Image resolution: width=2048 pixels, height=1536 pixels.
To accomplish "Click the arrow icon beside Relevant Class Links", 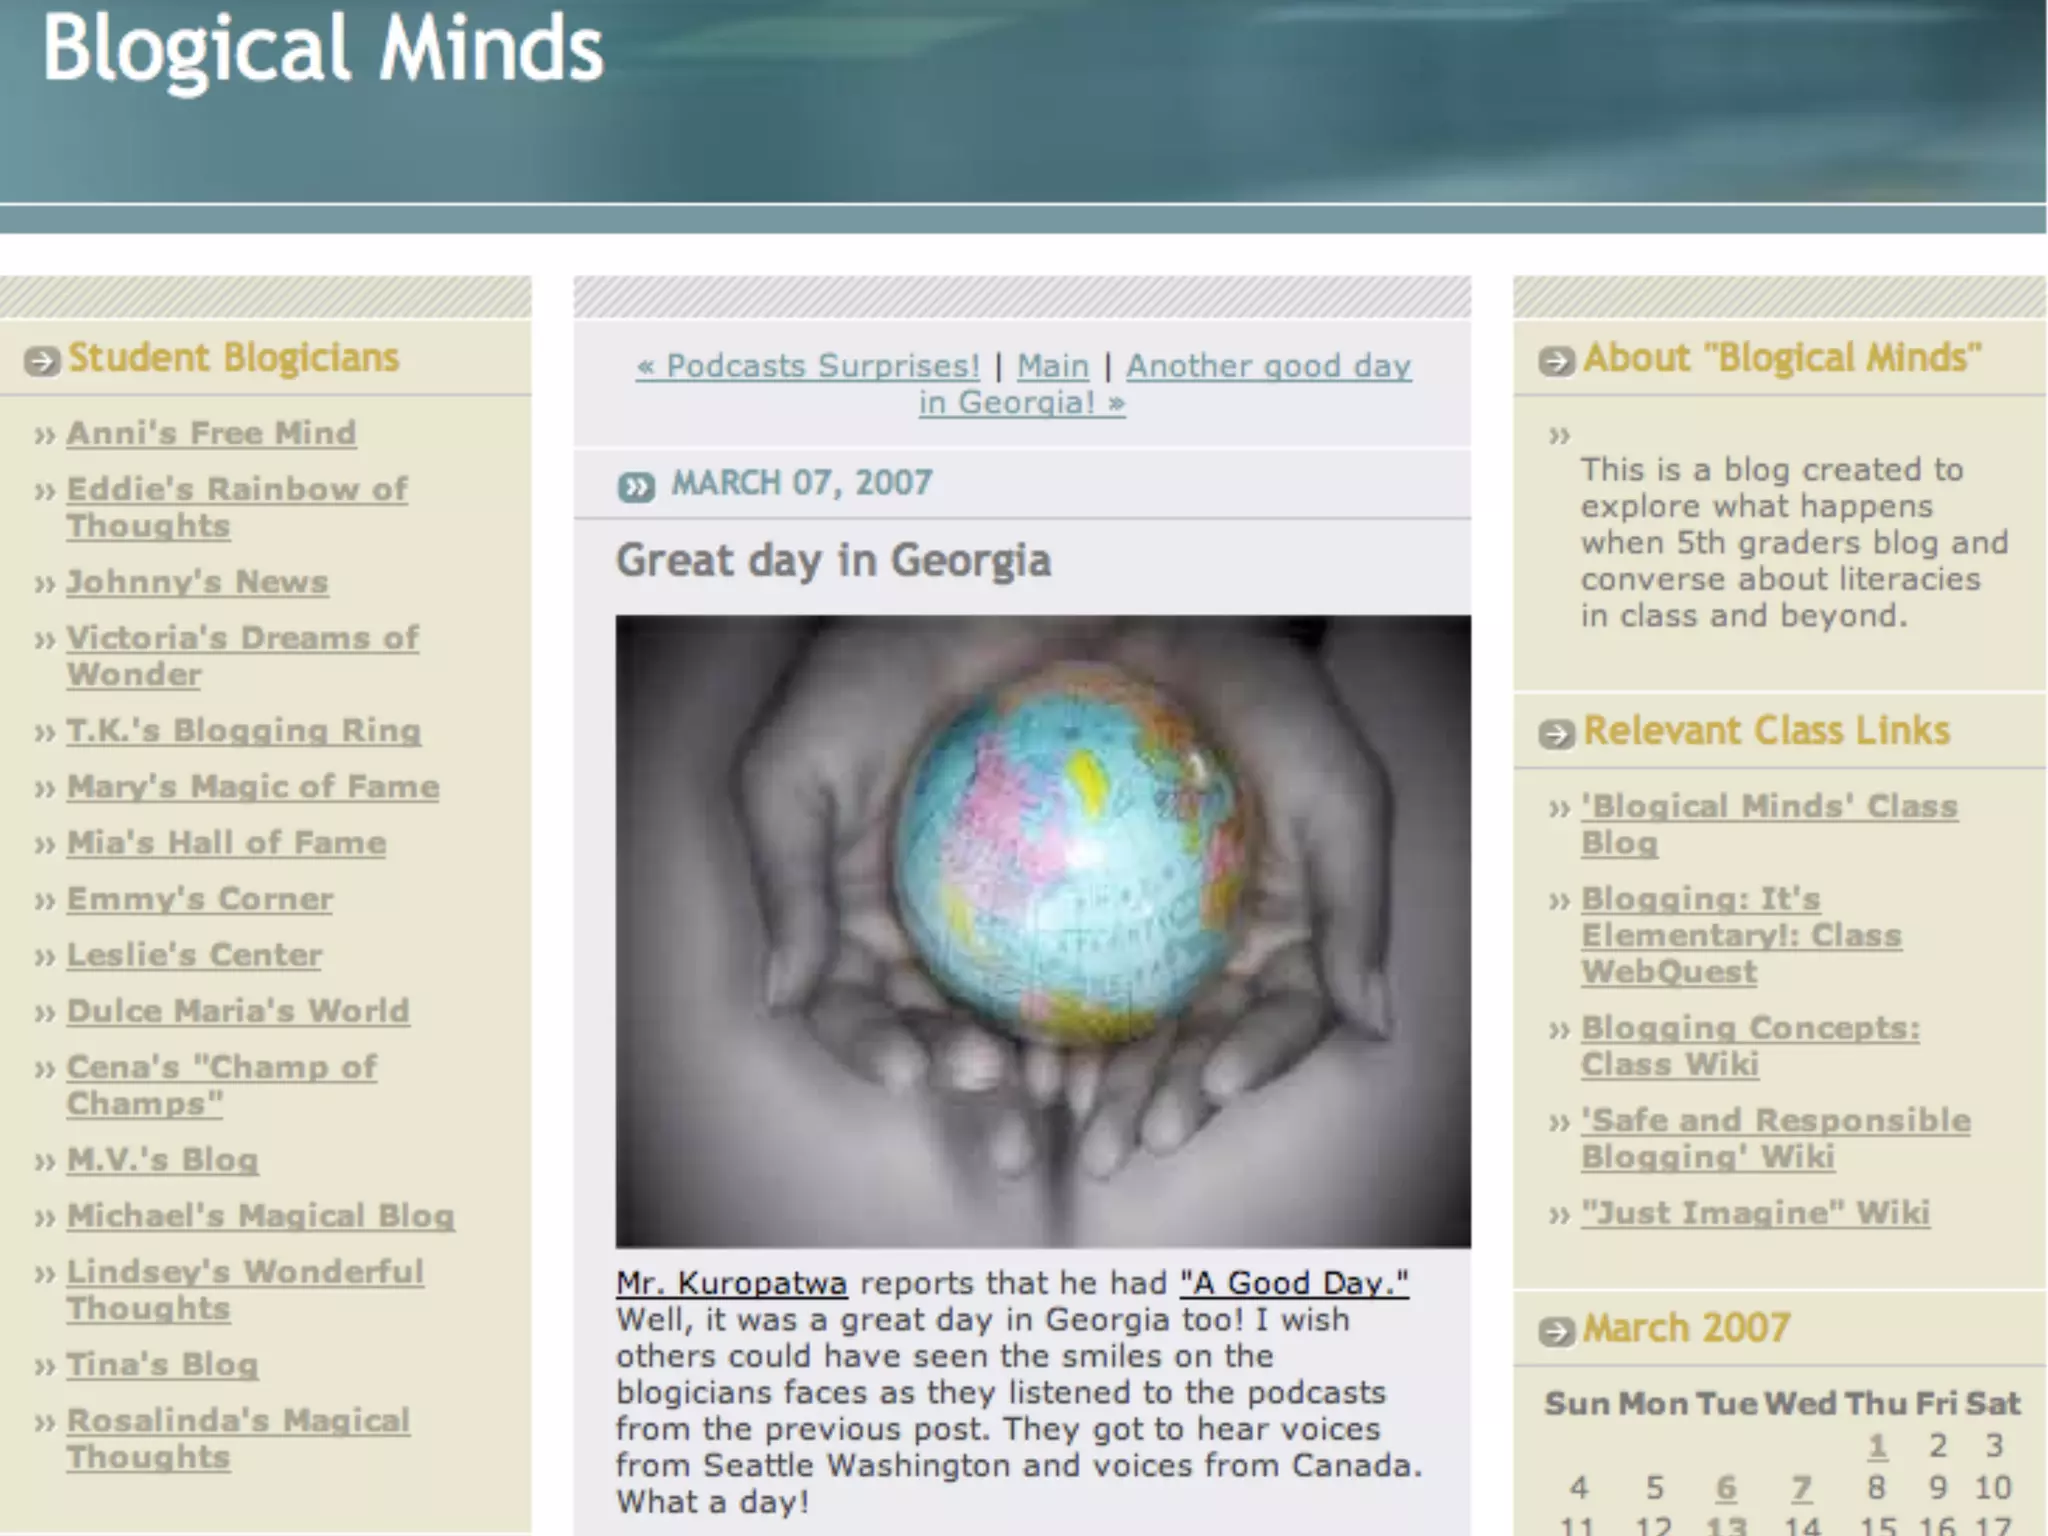I will [1556, 734].
